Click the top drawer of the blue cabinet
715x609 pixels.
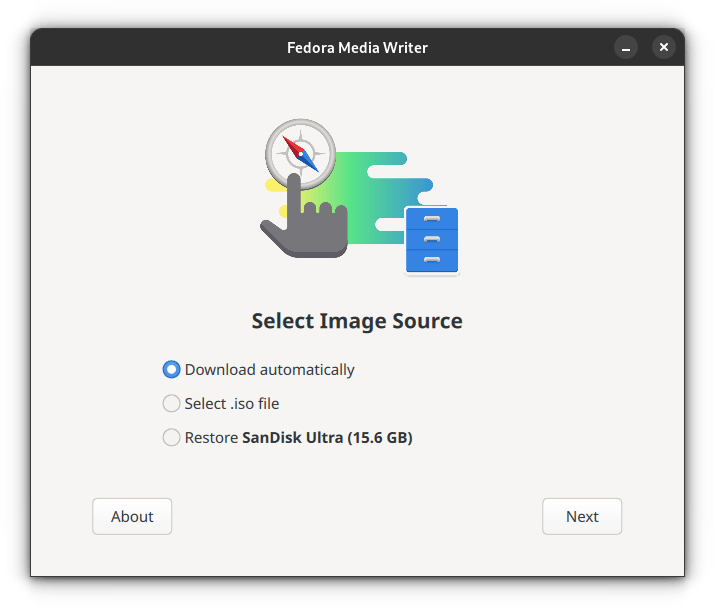point(431,219)
